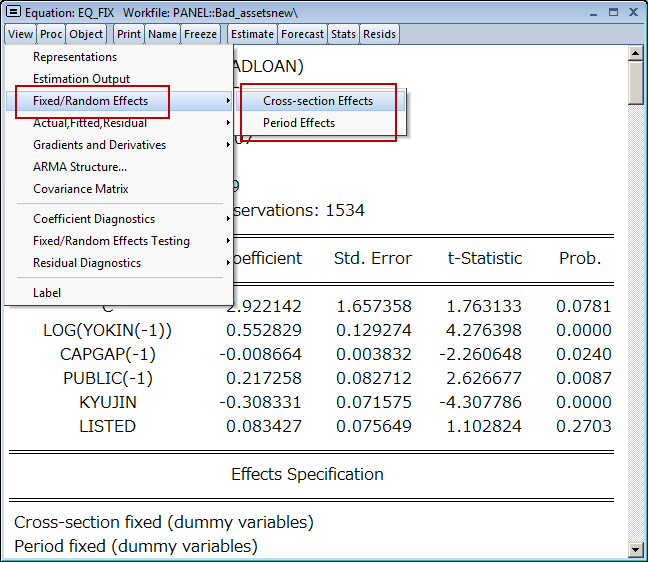Select Representations in View menu
The height and width of the screenshot is (562, 648).
[x=75, y=57]
